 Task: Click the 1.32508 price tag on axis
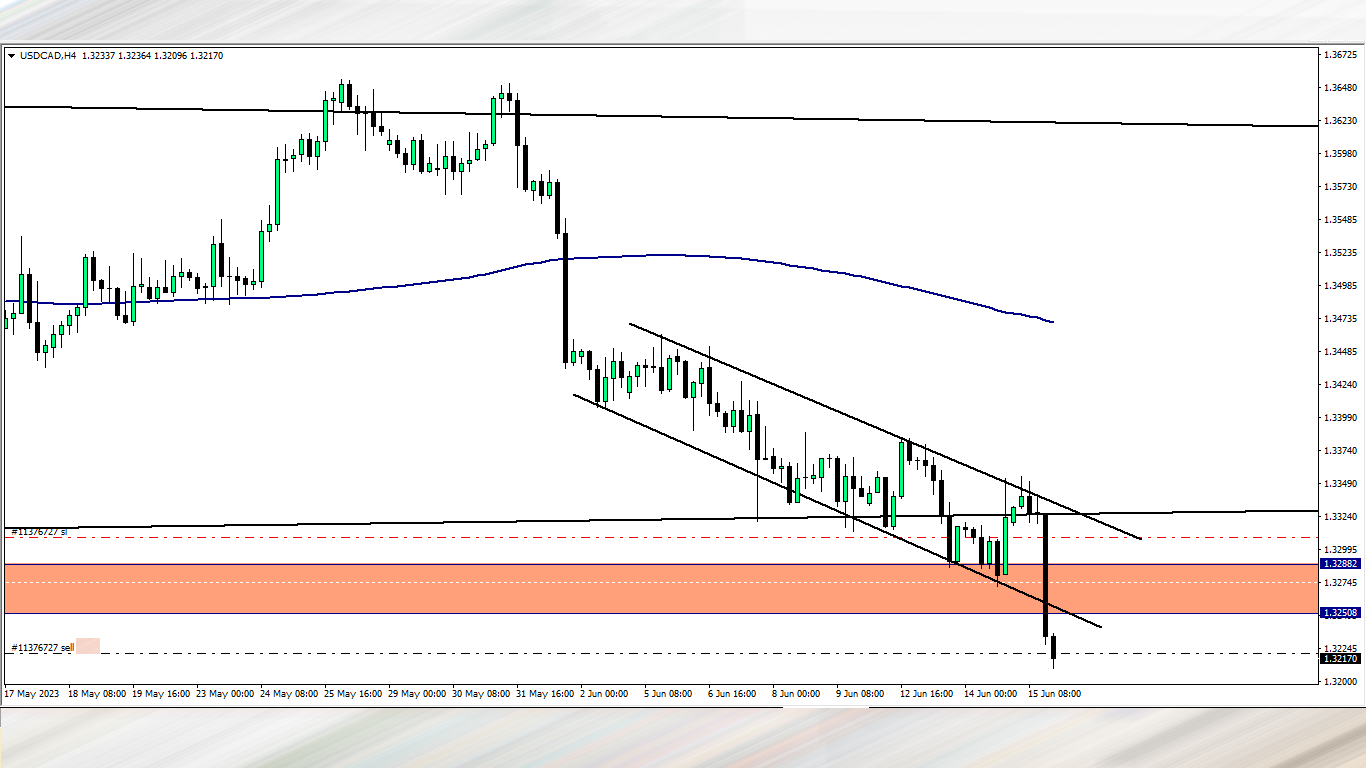click(1339, 613)
